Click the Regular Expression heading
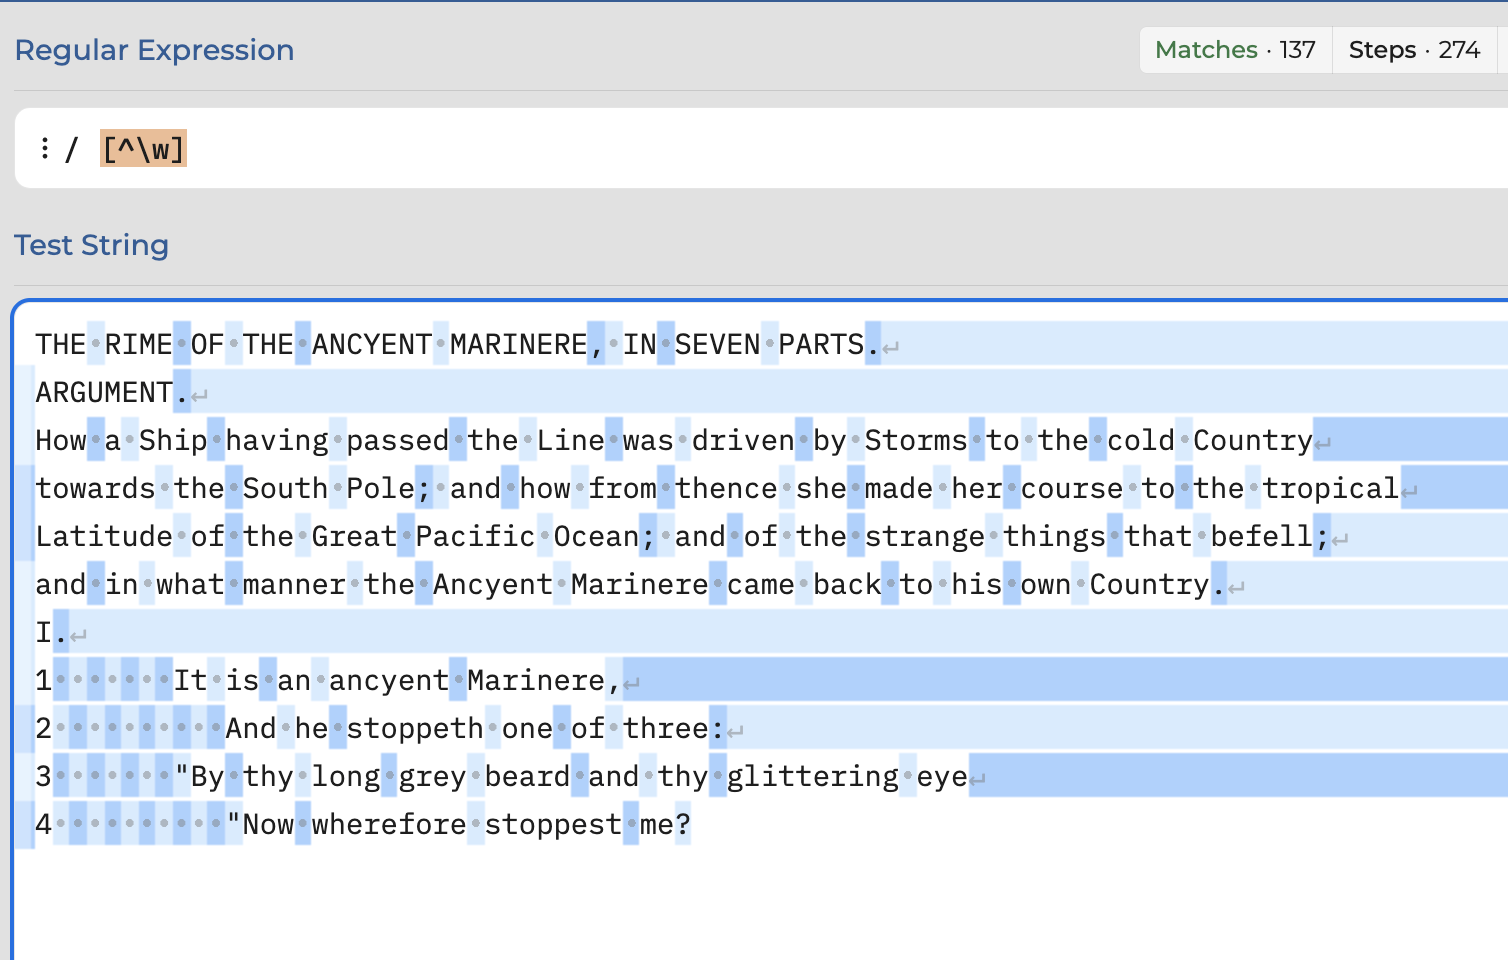This screenshot has width=1508, height=960. coord(154,50)
